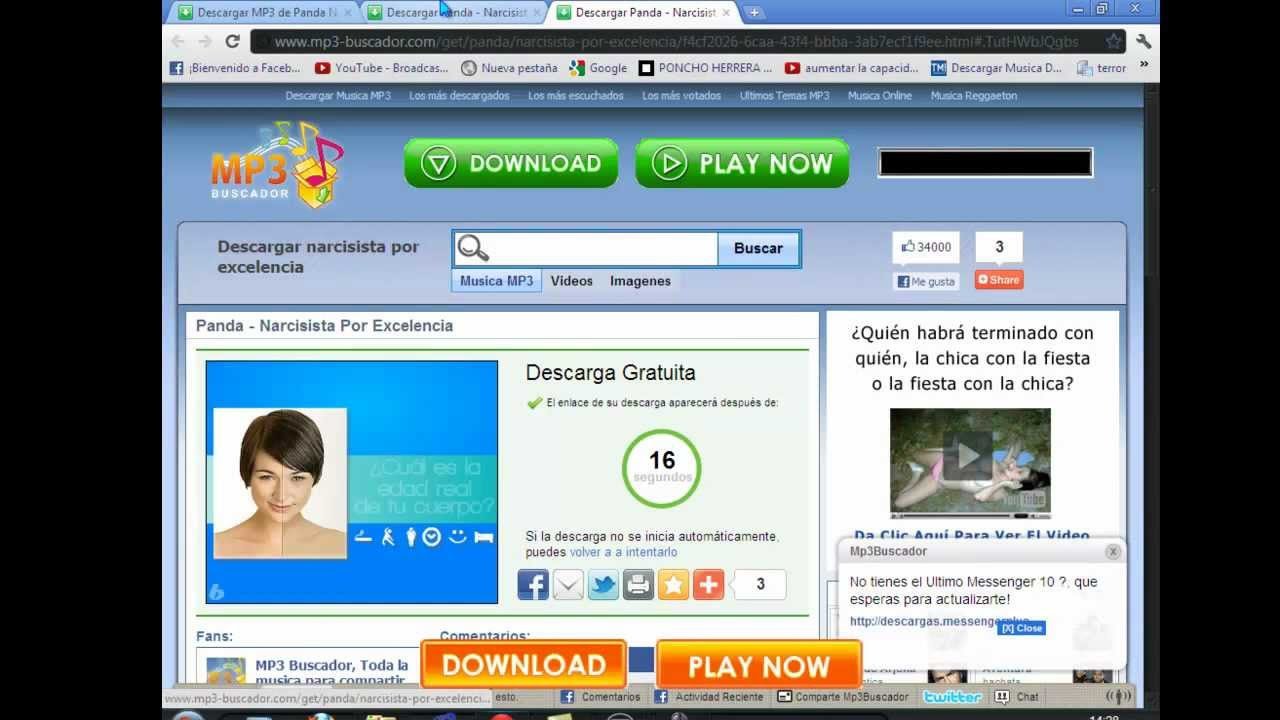Close the Mp3Buscador messenger popup
The image size is (1280, 720).
1113,551
